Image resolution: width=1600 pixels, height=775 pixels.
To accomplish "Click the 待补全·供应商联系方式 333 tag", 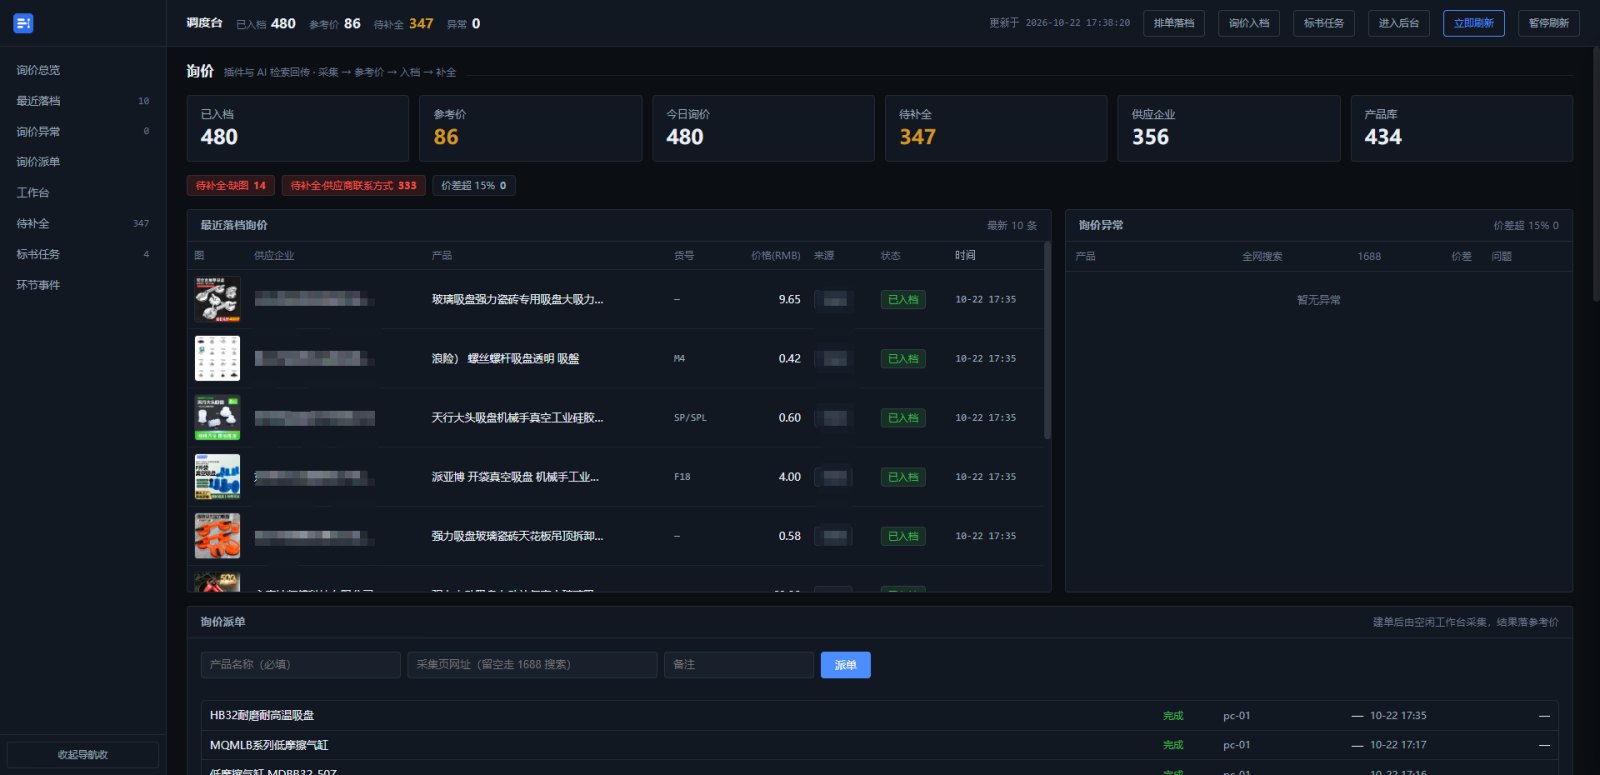I will point(354,185).
